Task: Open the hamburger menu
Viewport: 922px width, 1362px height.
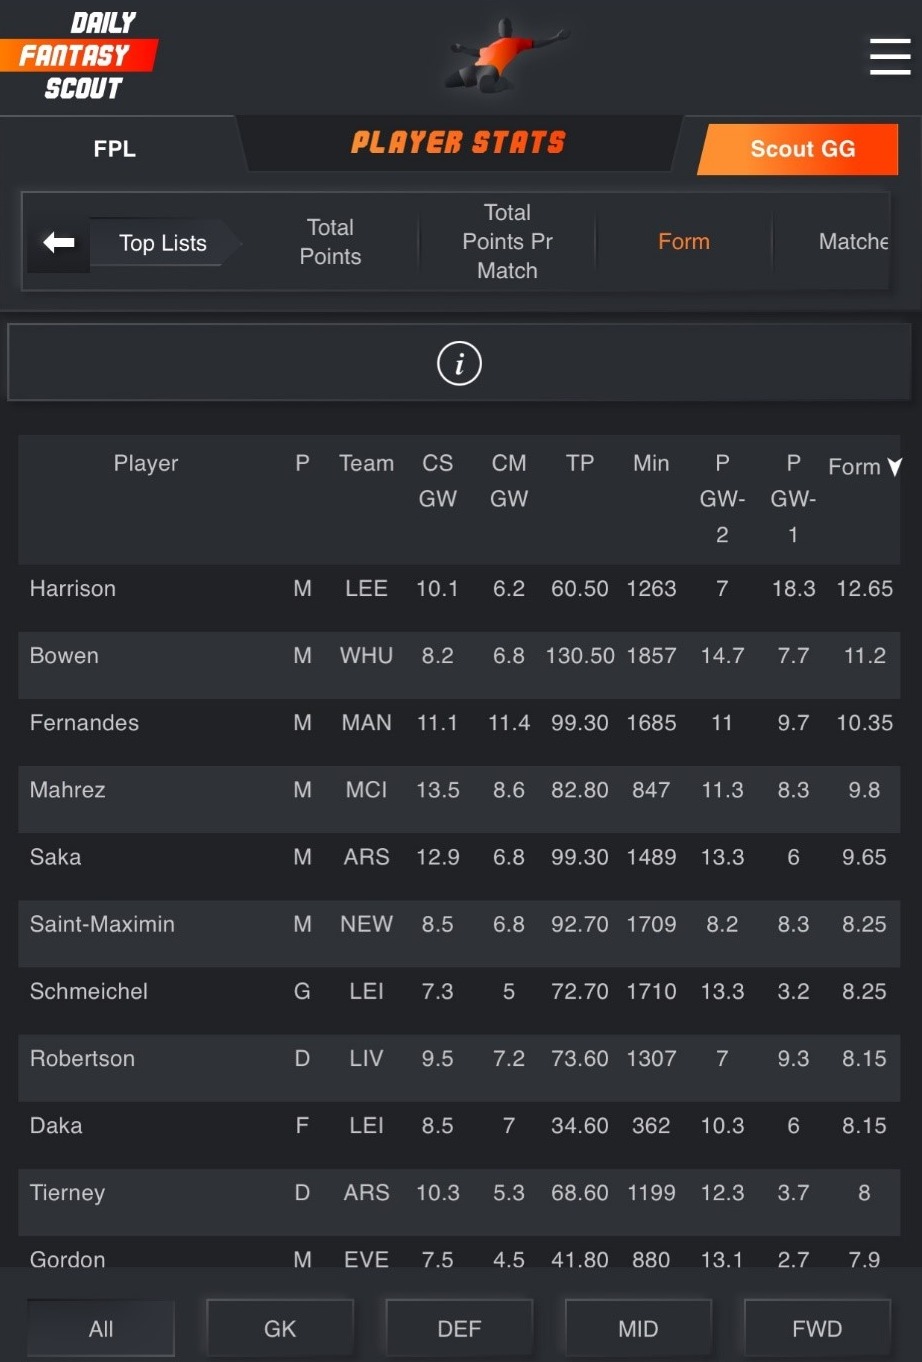Action: coord(889,57)
